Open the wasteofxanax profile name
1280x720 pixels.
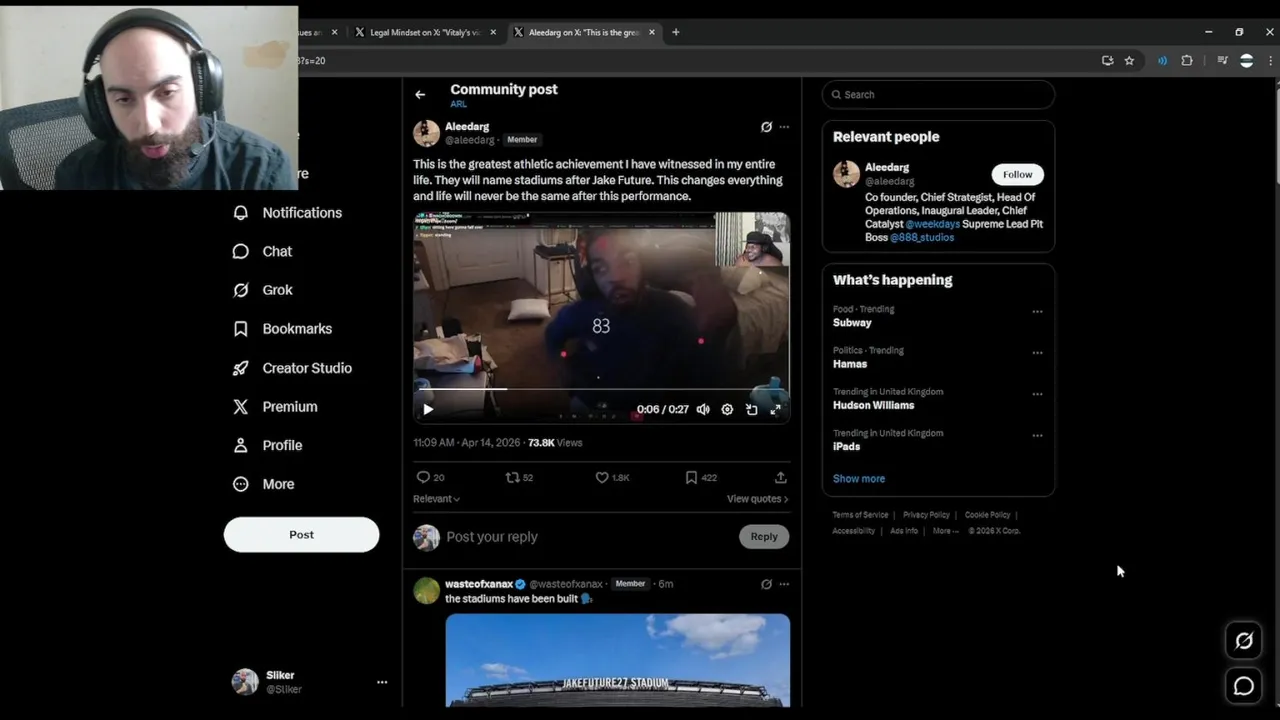pos(479,584)
